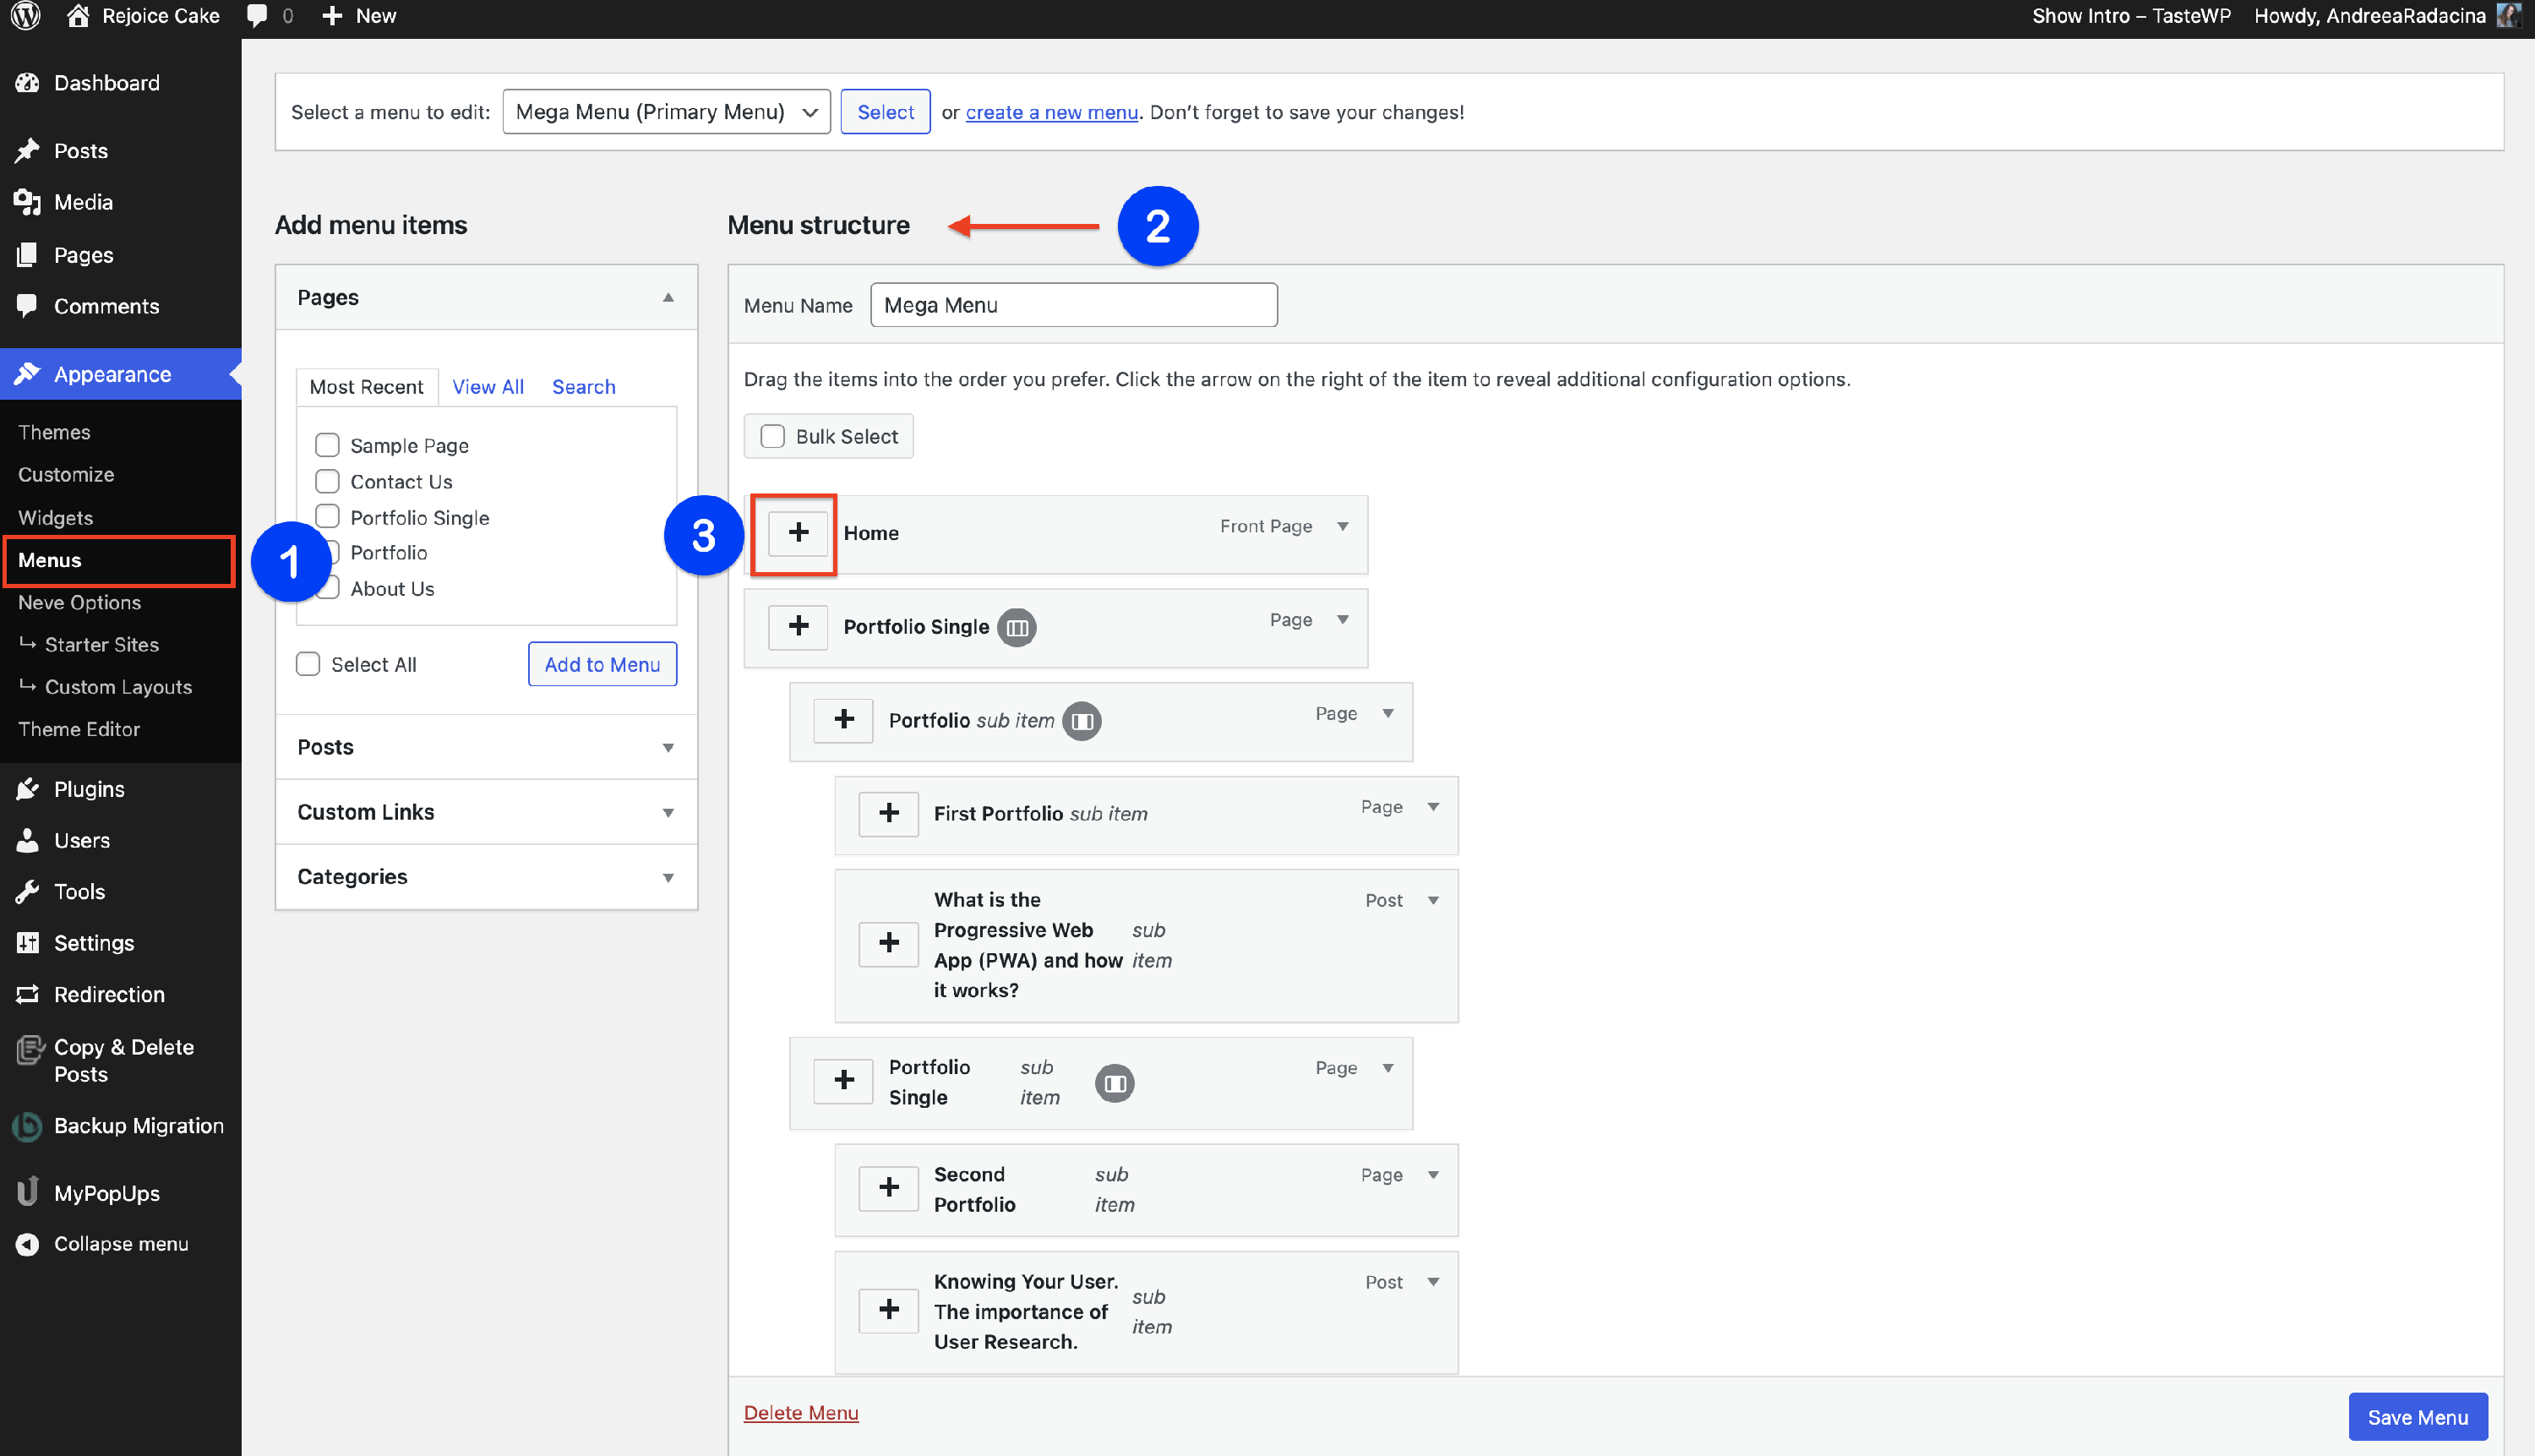Click the Add to Menu button
2535x1456 pixels.
click(x=602, y=664)
